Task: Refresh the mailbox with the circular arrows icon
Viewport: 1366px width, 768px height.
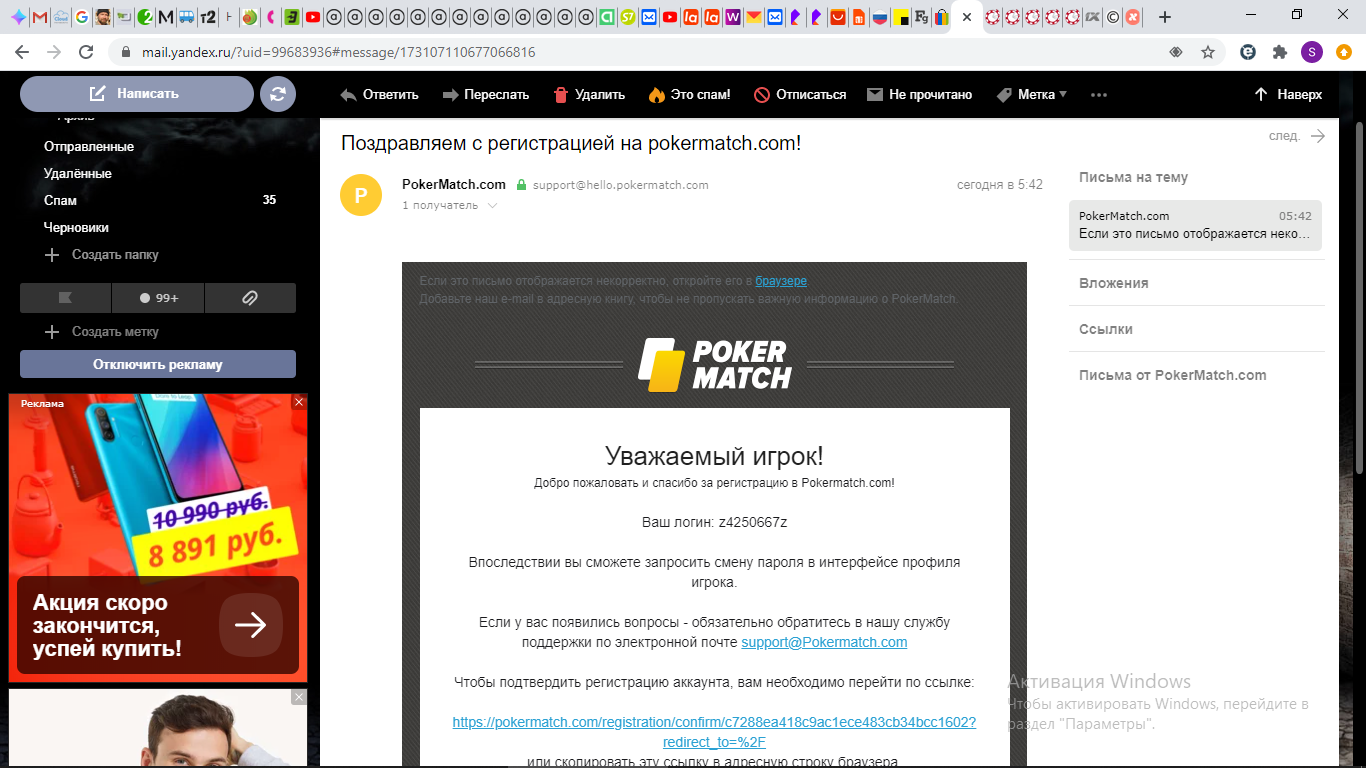Action: (x=278, y=94)
